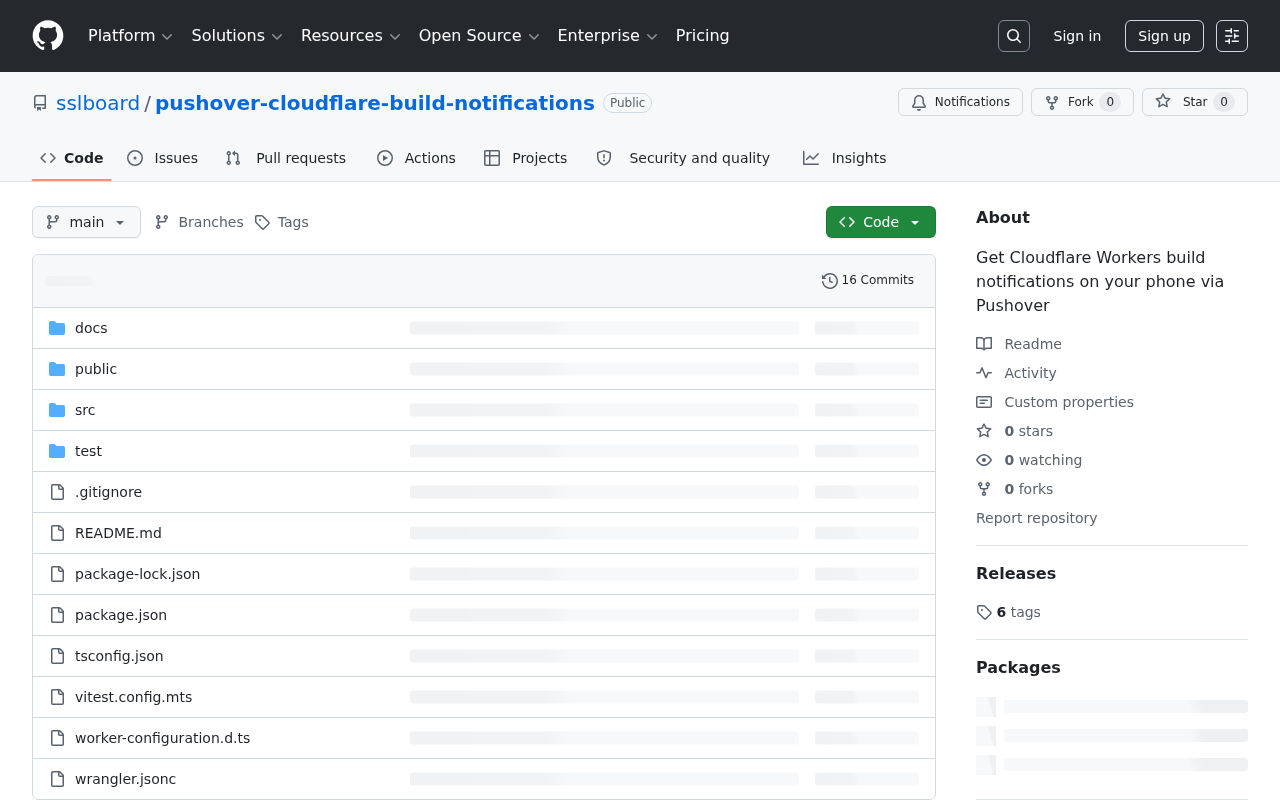Switch to the Issues tab
This screenshot has width=1280, height=800.
click(x=163, y=158)
